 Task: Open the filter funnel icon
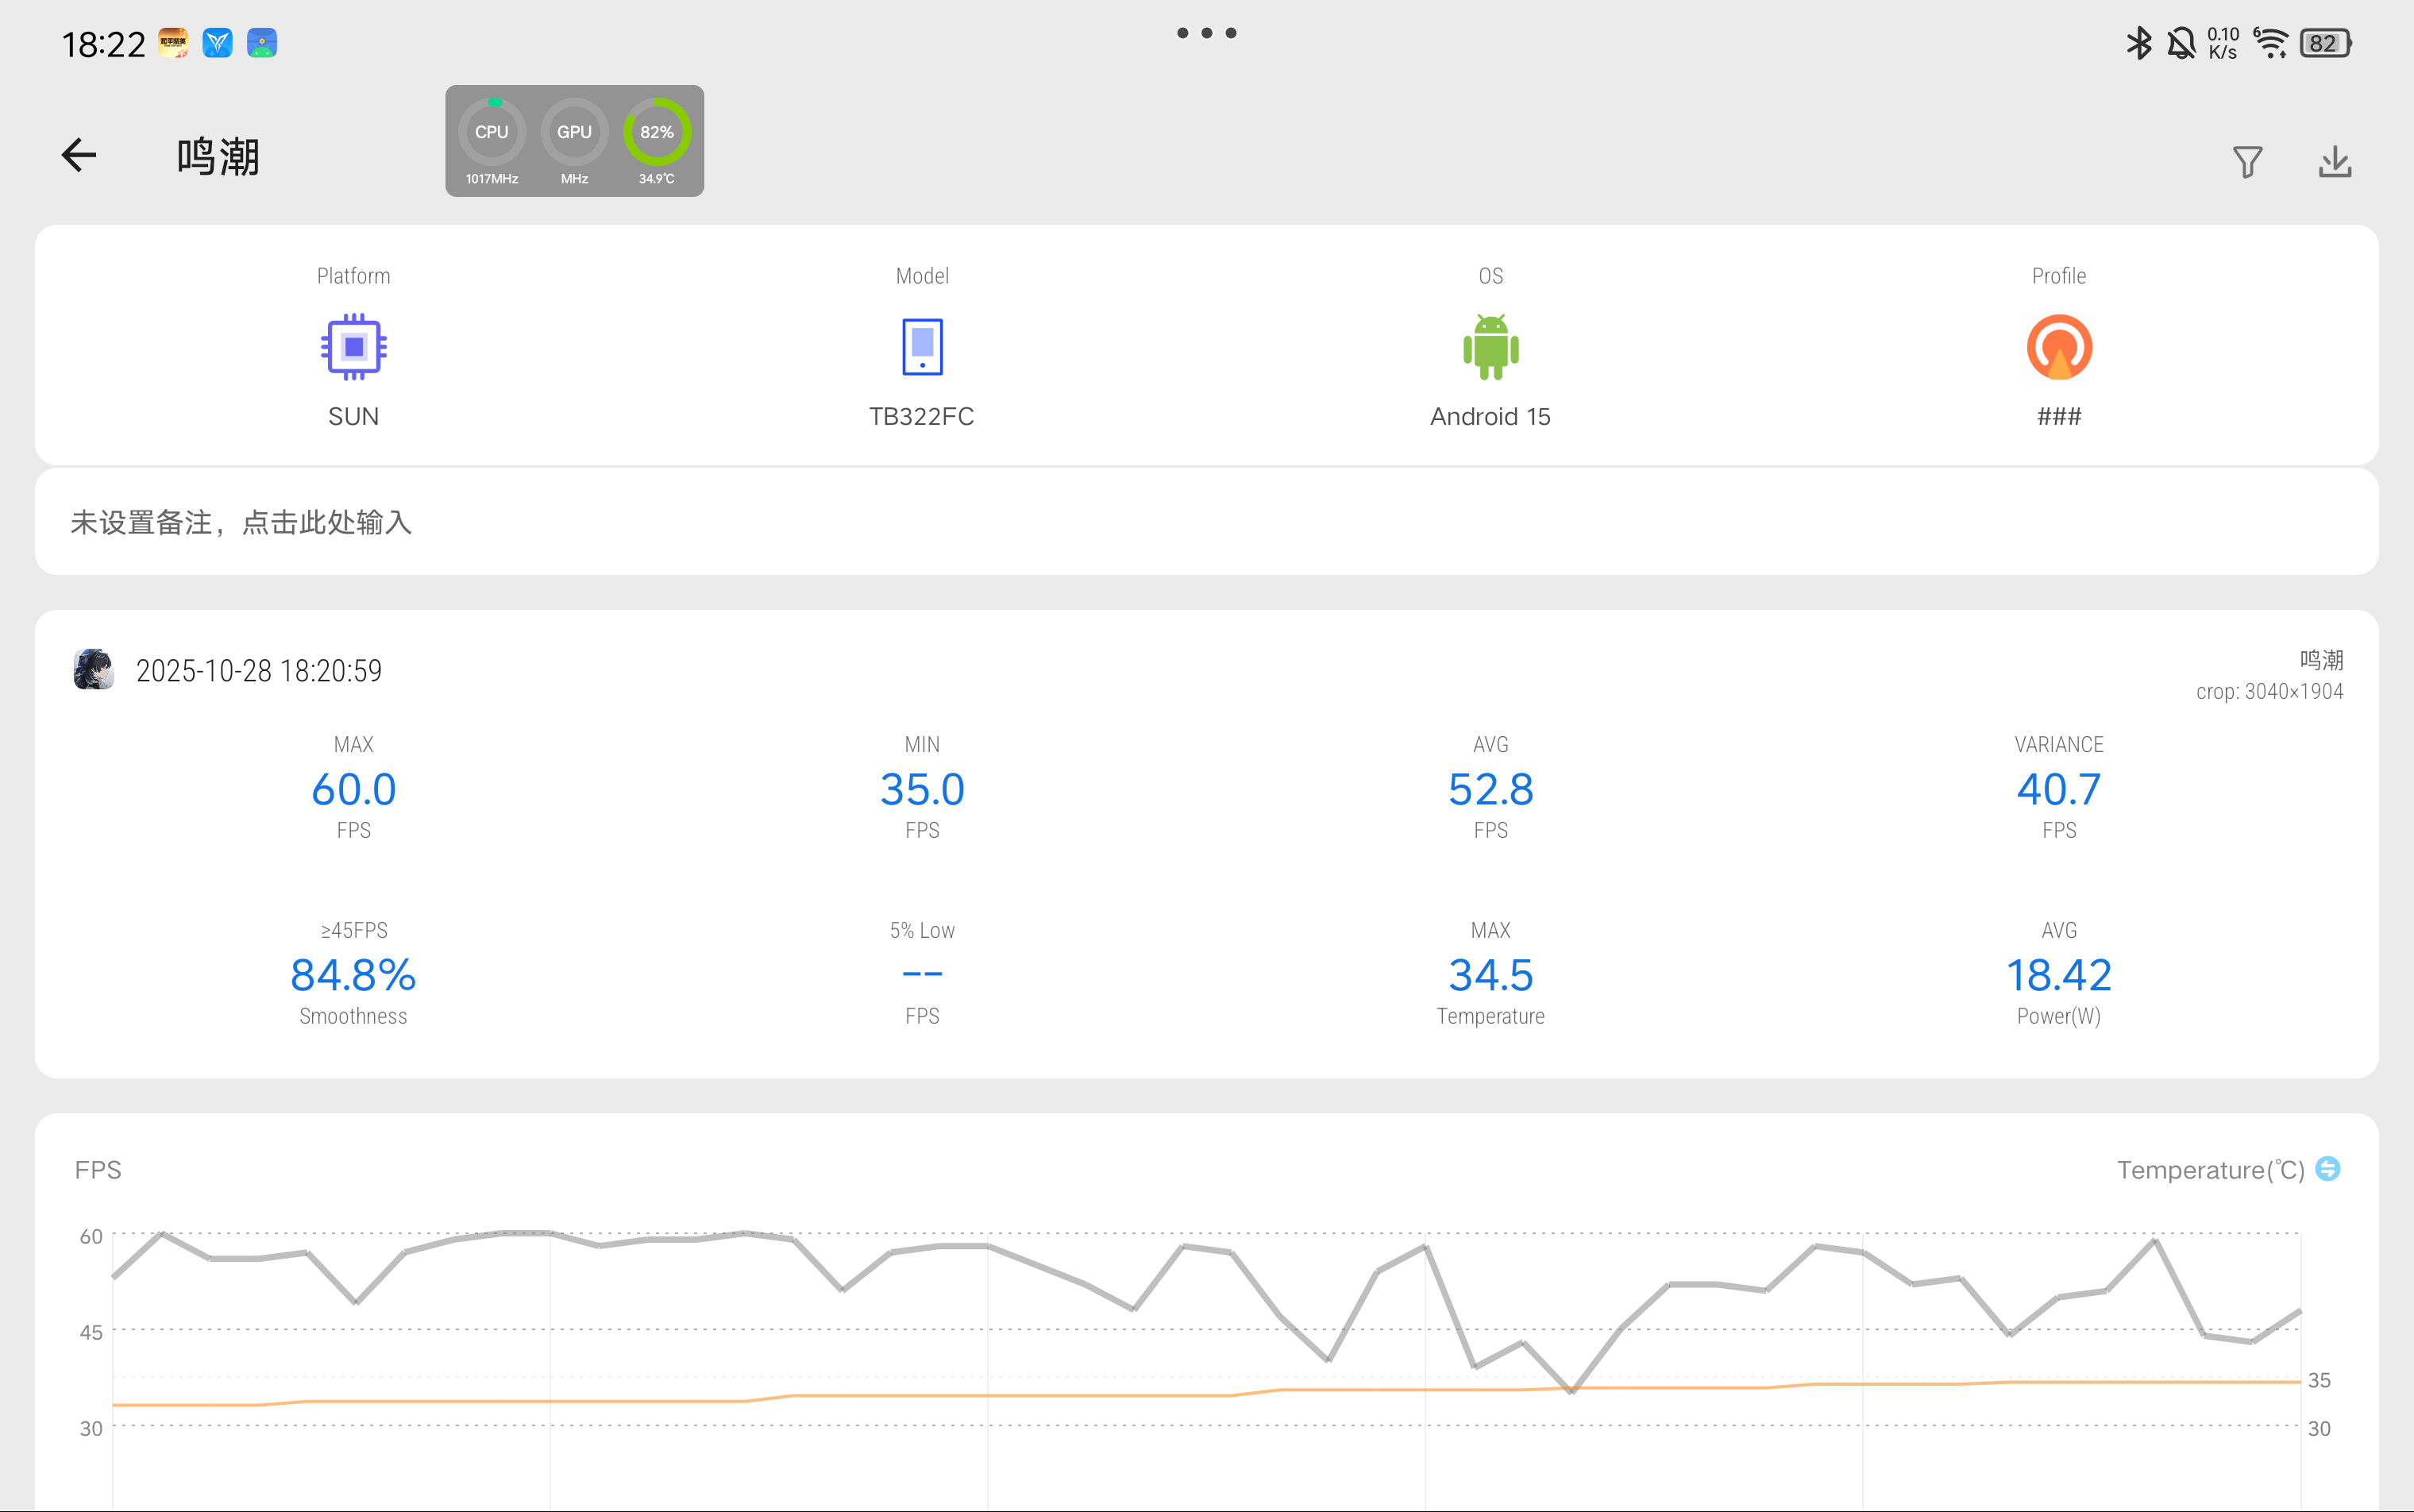pyautogui.click(x=2247, y=162)
